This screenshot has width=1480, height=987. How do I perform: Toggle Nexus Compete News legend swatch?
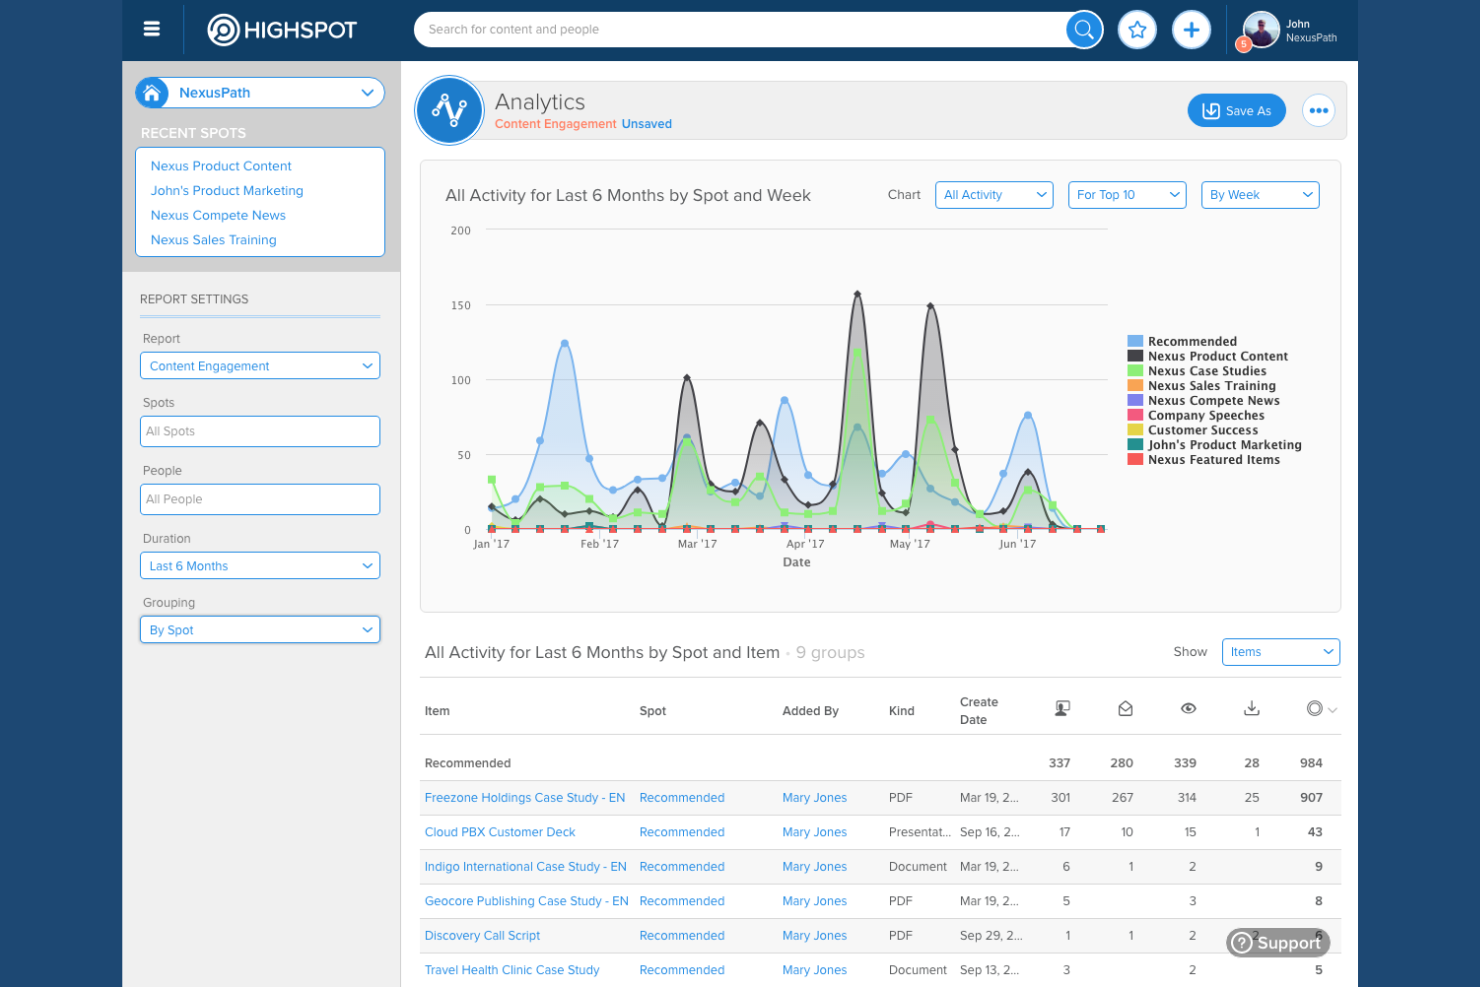point(1135,400)
